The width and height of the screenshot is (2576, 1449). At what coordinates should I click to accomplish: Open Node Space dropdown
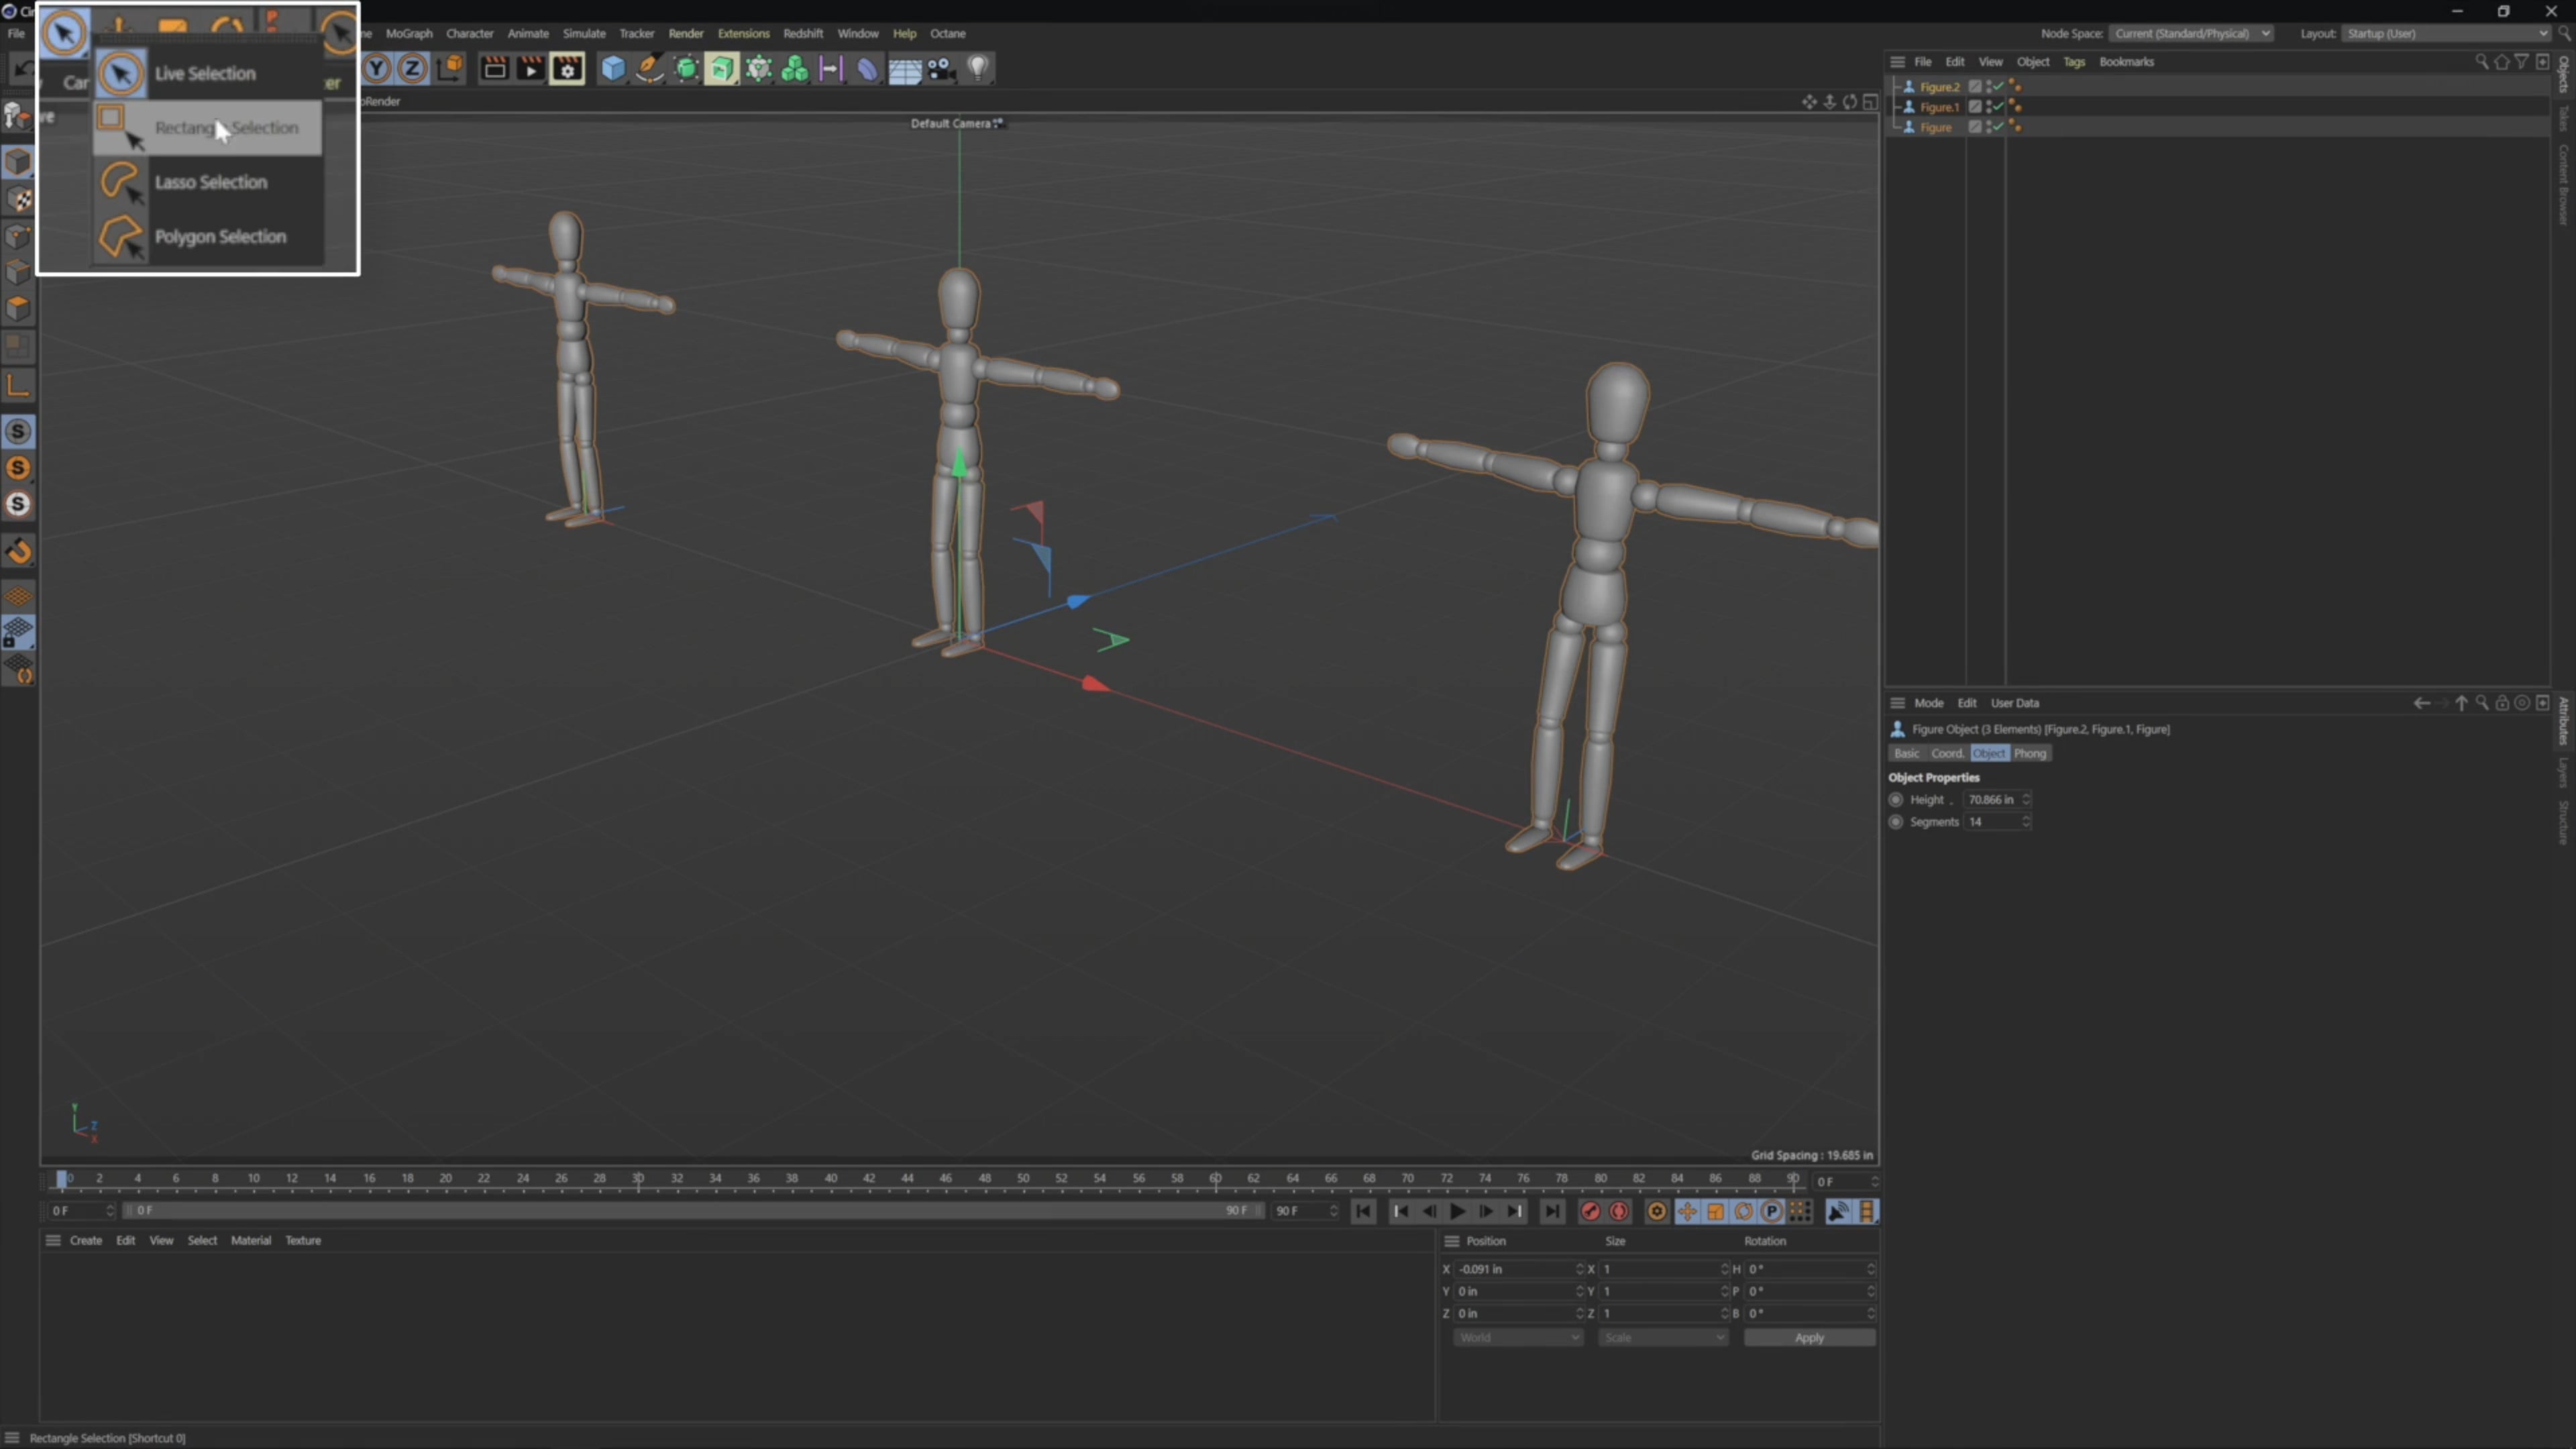[2191, 33]
